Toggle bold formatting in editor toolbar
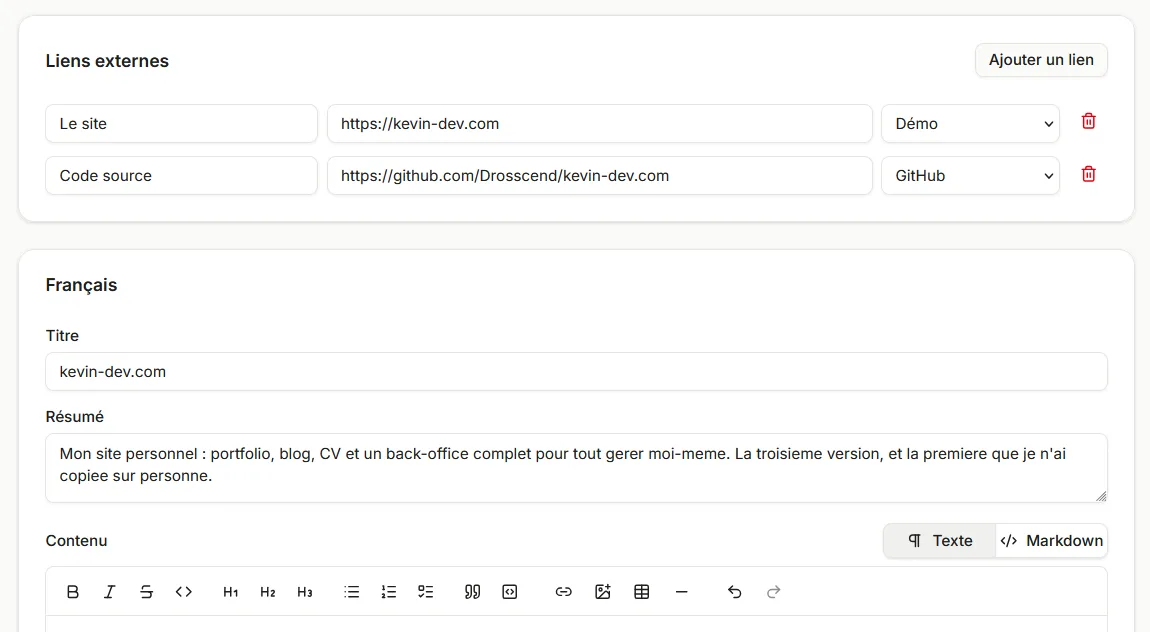The width and height of the screenshot is (1150, 632). [73, 592]
